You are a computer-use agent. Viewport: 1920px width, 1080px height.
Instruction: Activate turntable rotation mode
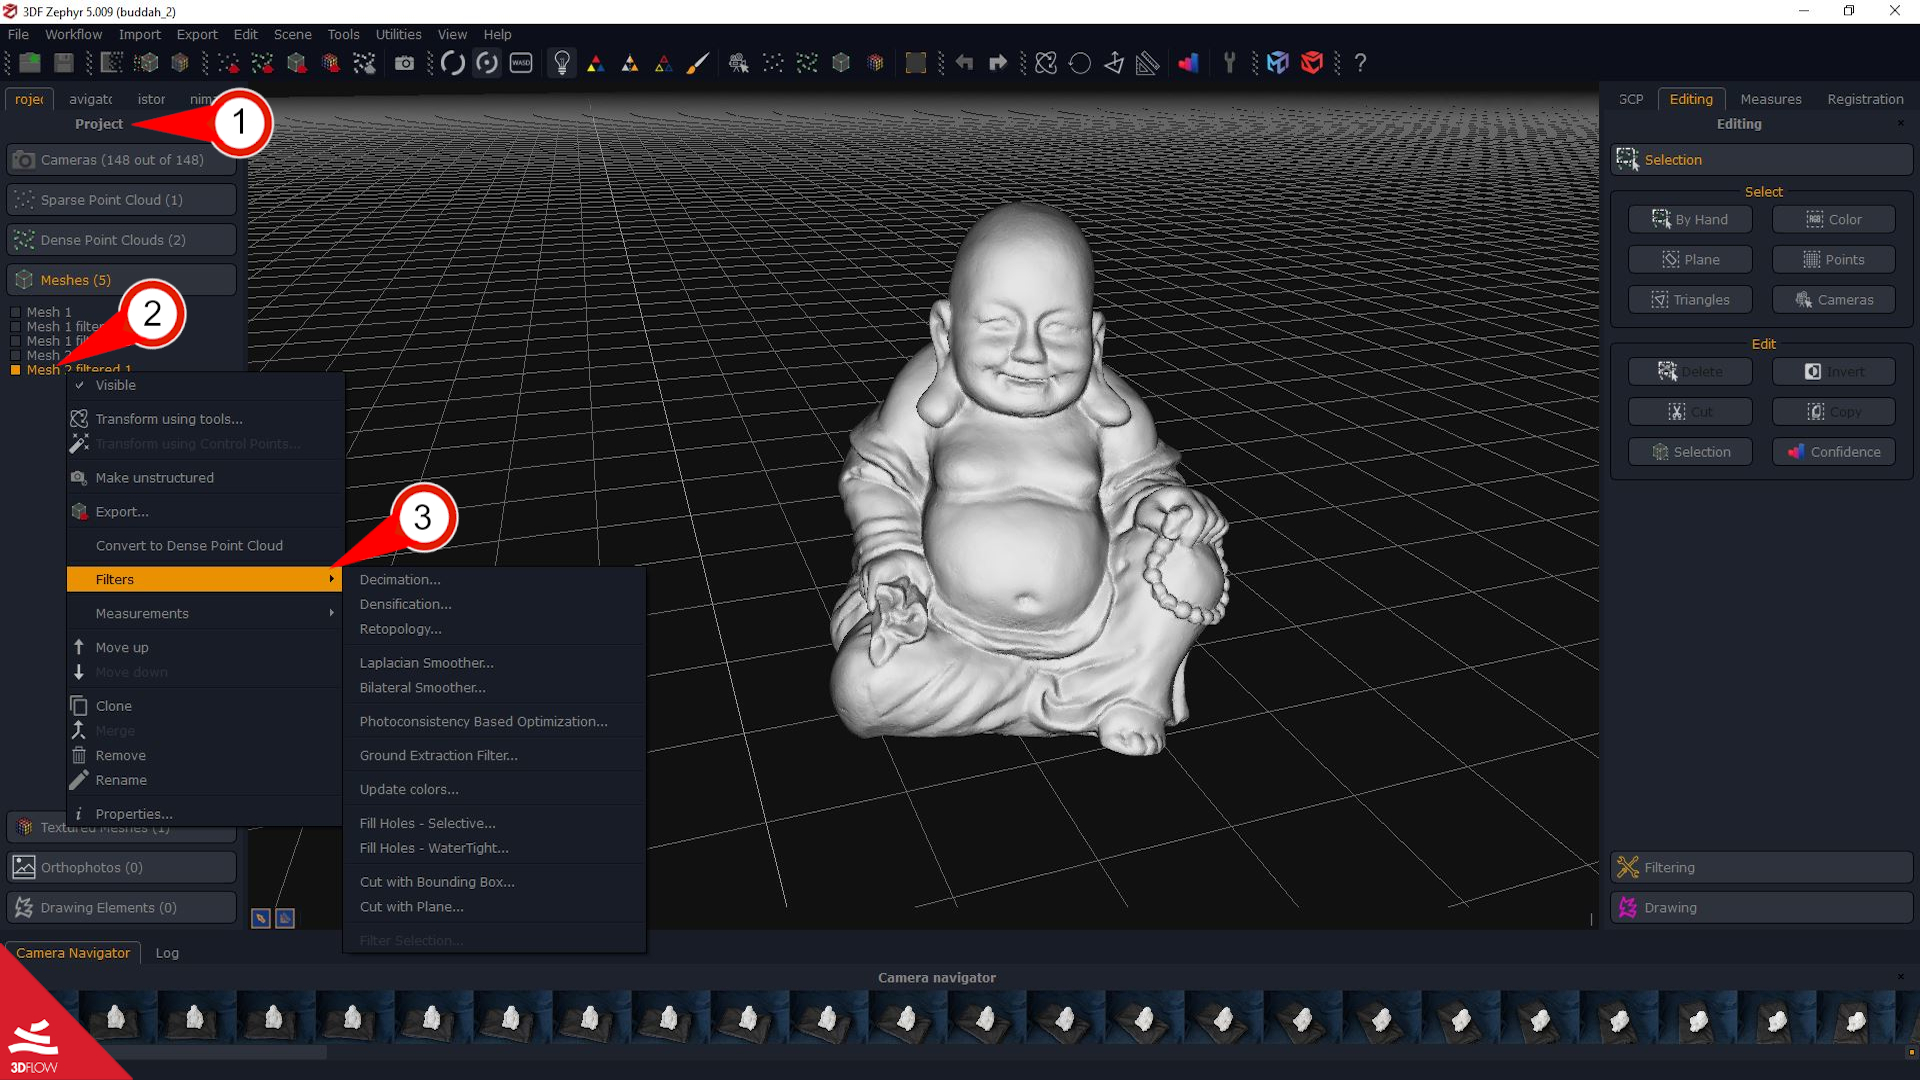(x=488, y=62)
